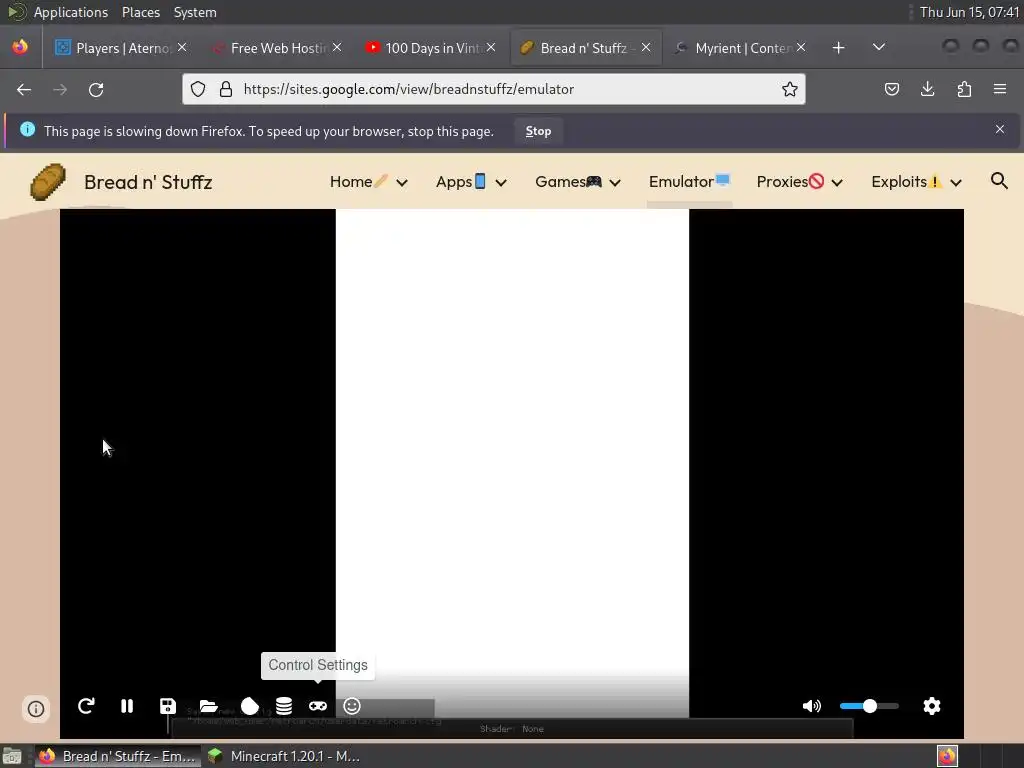The image size is (1024, 768).
Task: Click the URL address bar
Action: (494, 89)
